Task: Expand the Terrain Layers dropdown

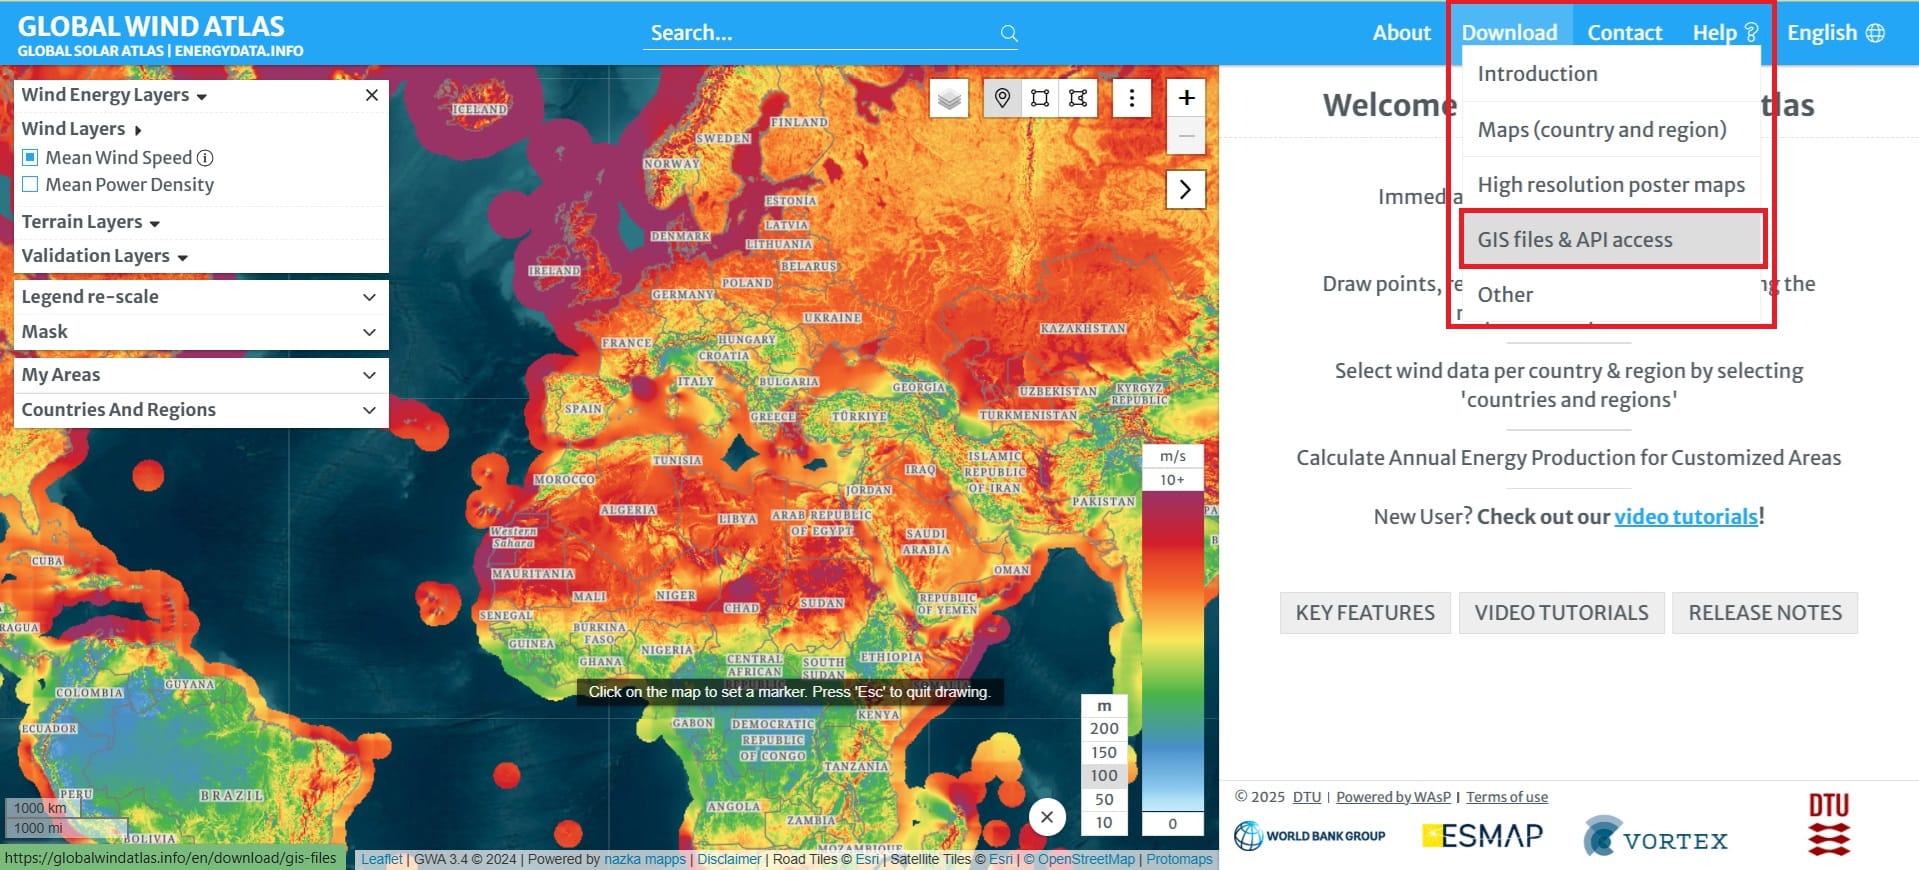Action: [x=91, y=222]
